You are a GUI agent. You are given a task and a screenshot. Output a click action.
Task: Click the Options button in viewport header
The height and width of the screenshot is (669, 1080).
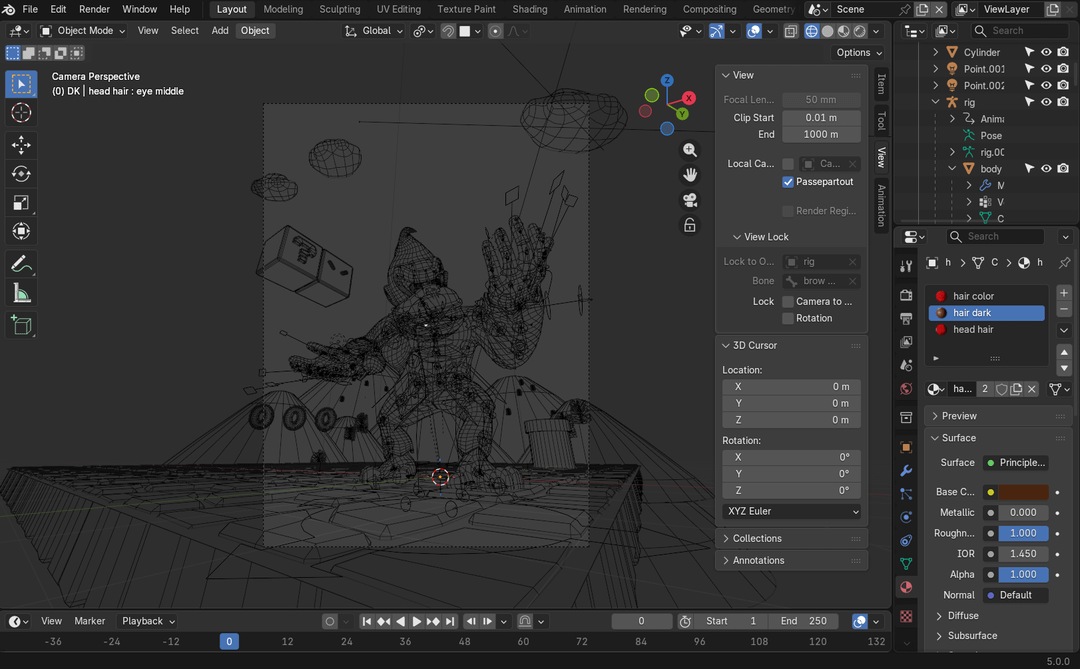click(x=858, y=52)
